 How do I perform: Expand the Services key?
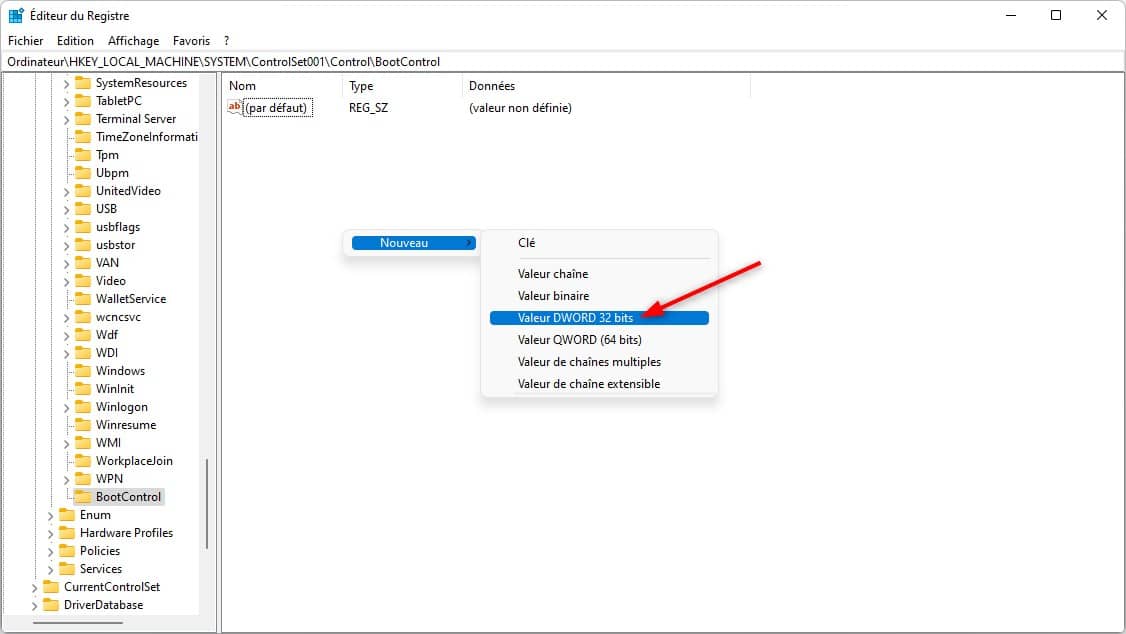pos(50,569)
